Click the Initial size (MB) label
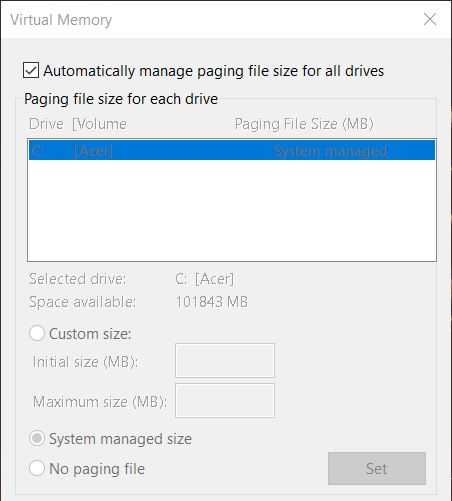452x501 pixels. pyautogui.click(x=85, y=362)
